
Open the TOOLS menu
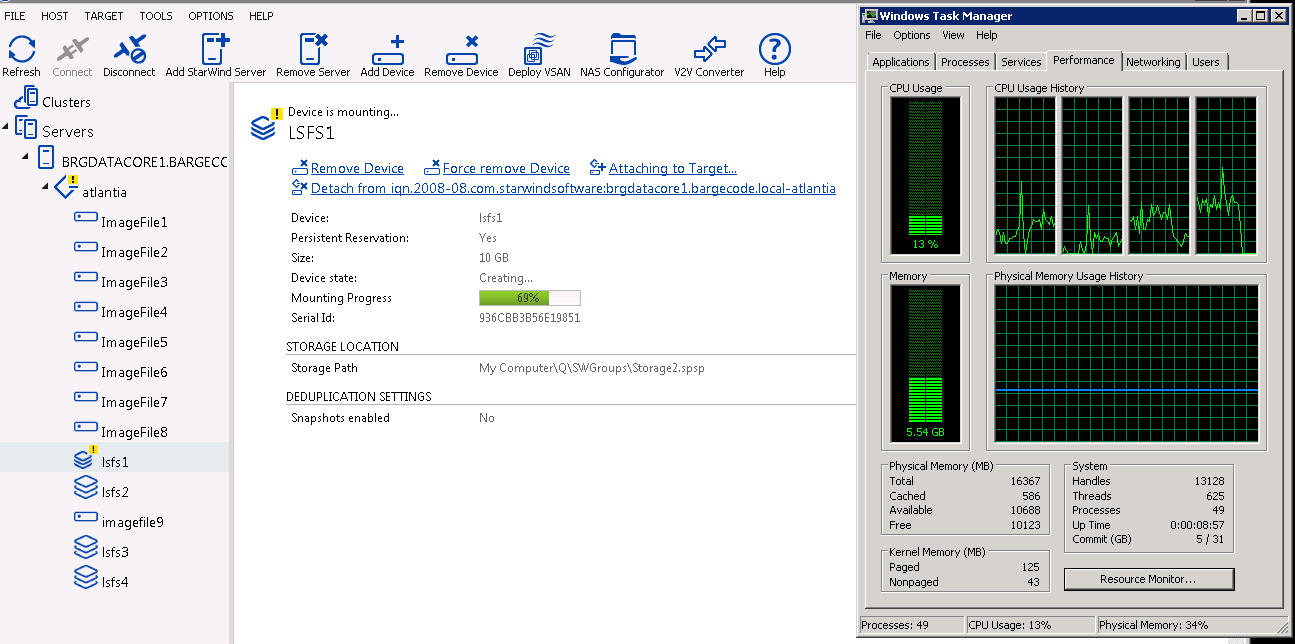tap(156, 16)
